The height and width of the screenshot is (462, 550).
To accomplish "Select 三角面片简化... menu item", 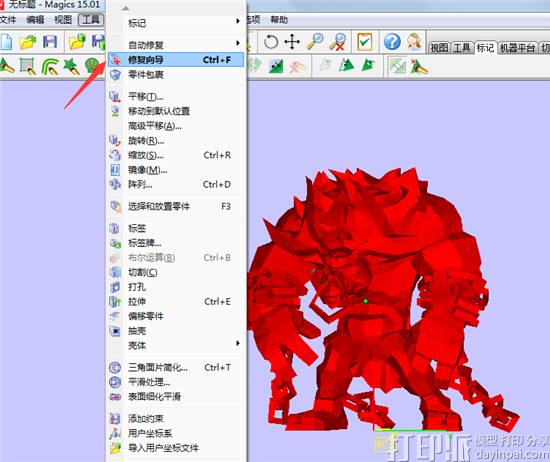I will (175, 367).
